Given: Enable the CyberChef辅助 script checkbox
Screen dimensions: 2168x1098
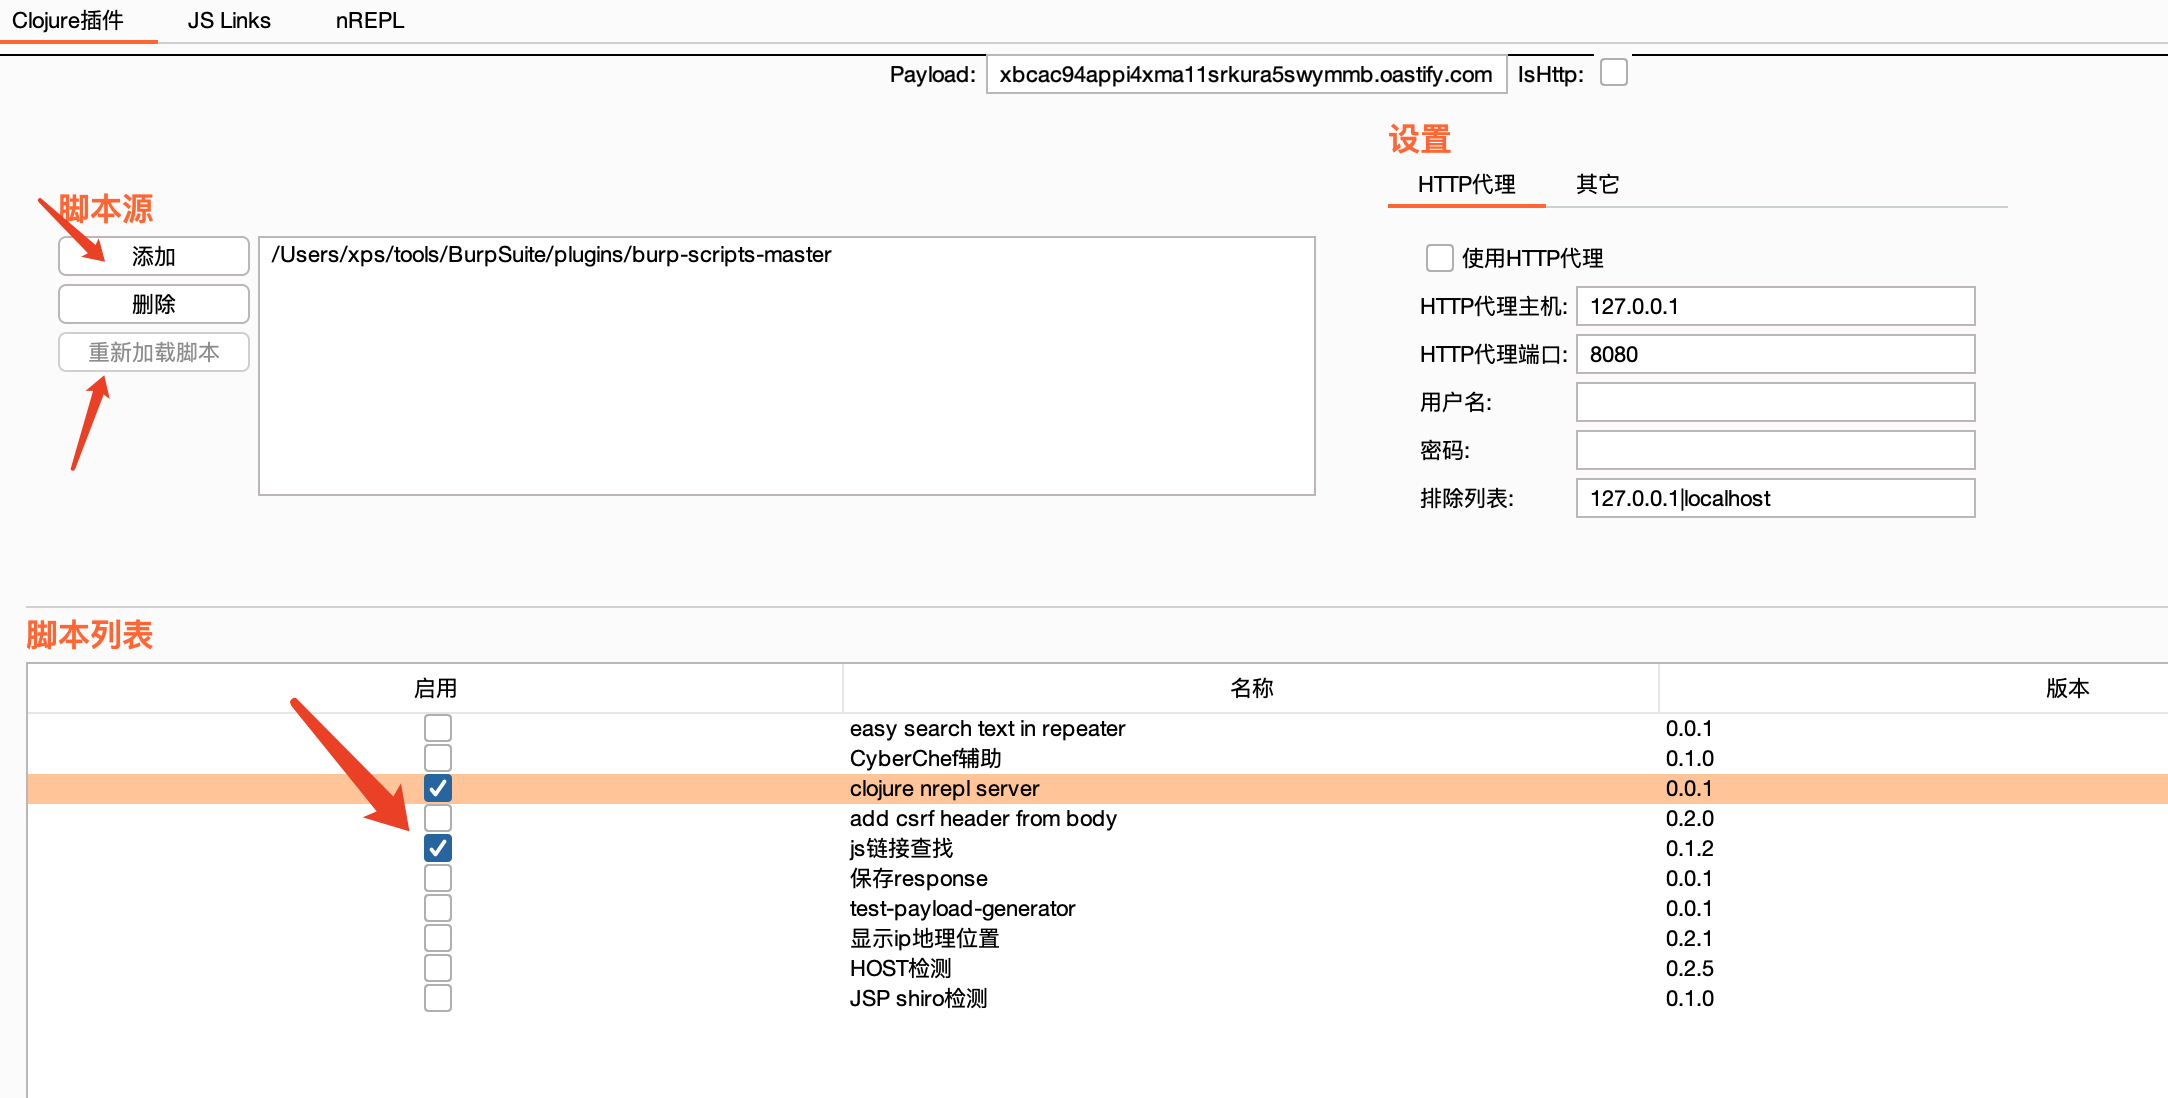Looking at the screenshot, I should (x=437, y=758).
